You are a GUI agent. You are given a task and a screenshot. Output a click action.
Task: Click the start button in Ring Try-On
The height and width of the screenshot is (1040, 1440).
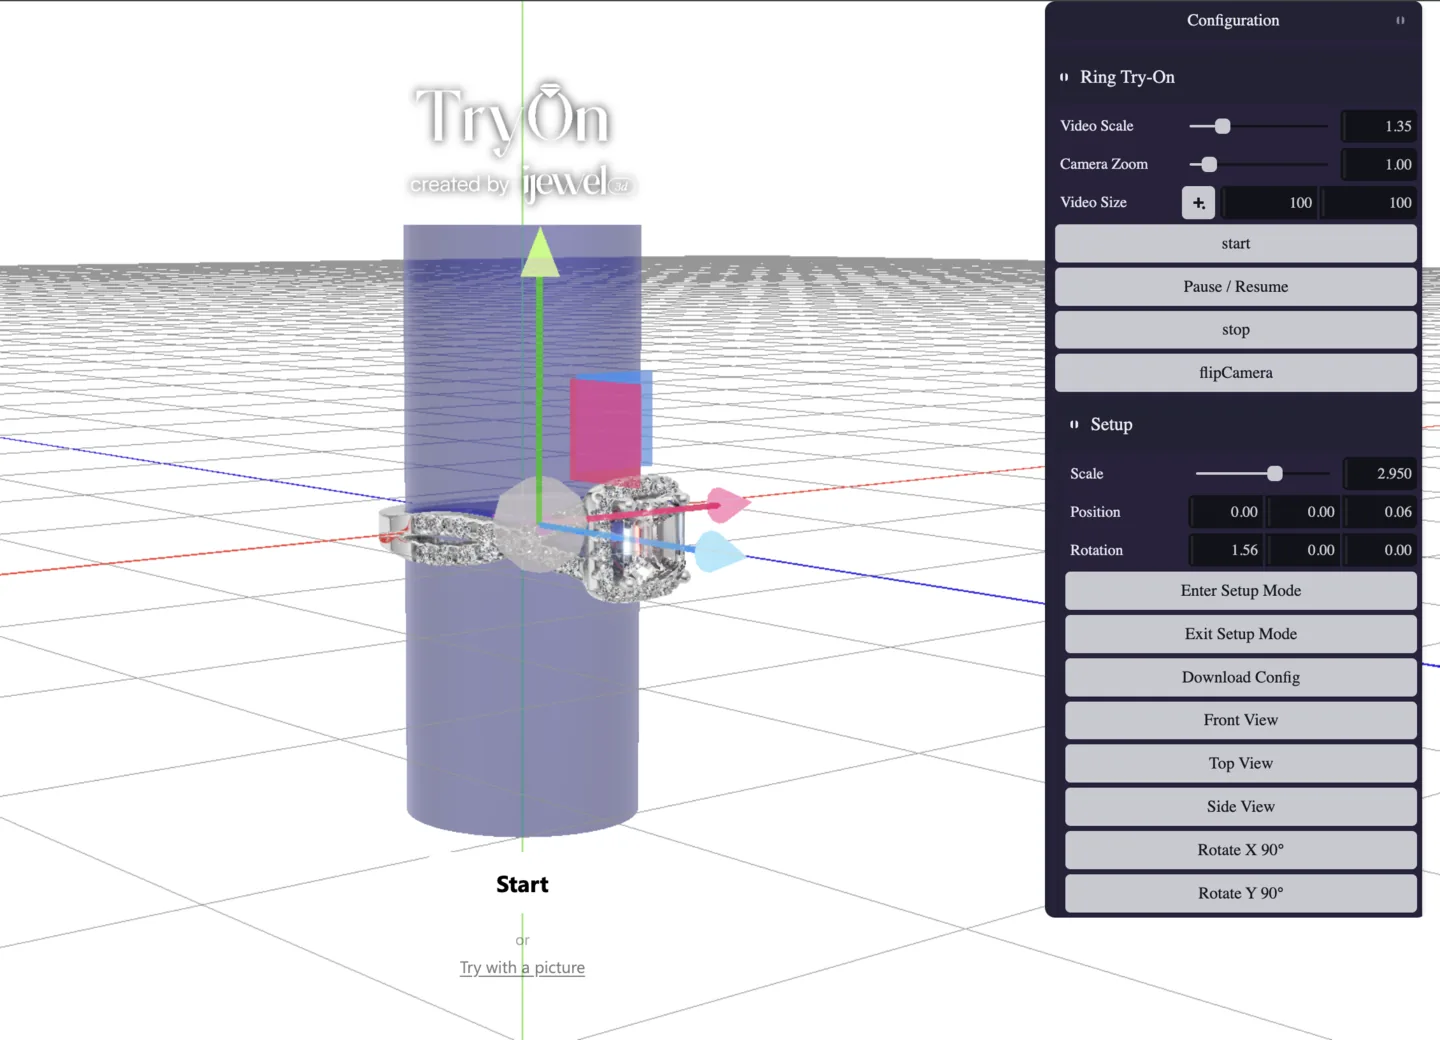1236,244
